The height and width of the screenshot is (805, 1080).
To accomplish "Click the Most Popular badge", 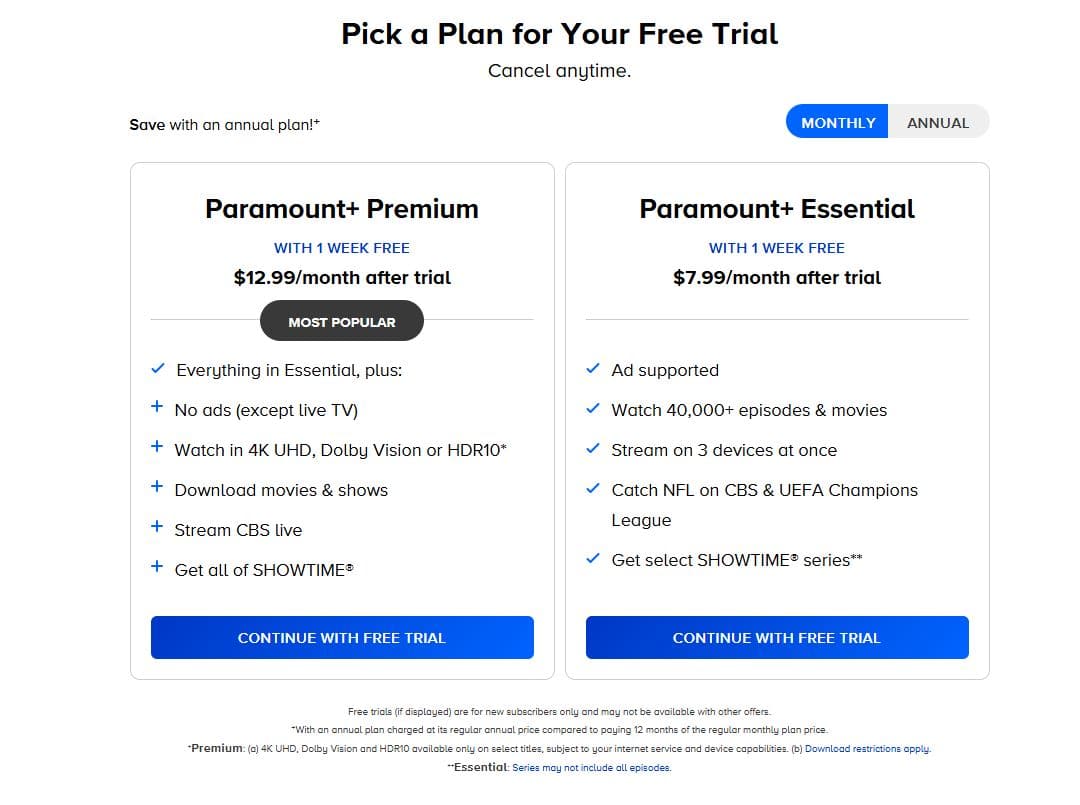I will 342,322.
